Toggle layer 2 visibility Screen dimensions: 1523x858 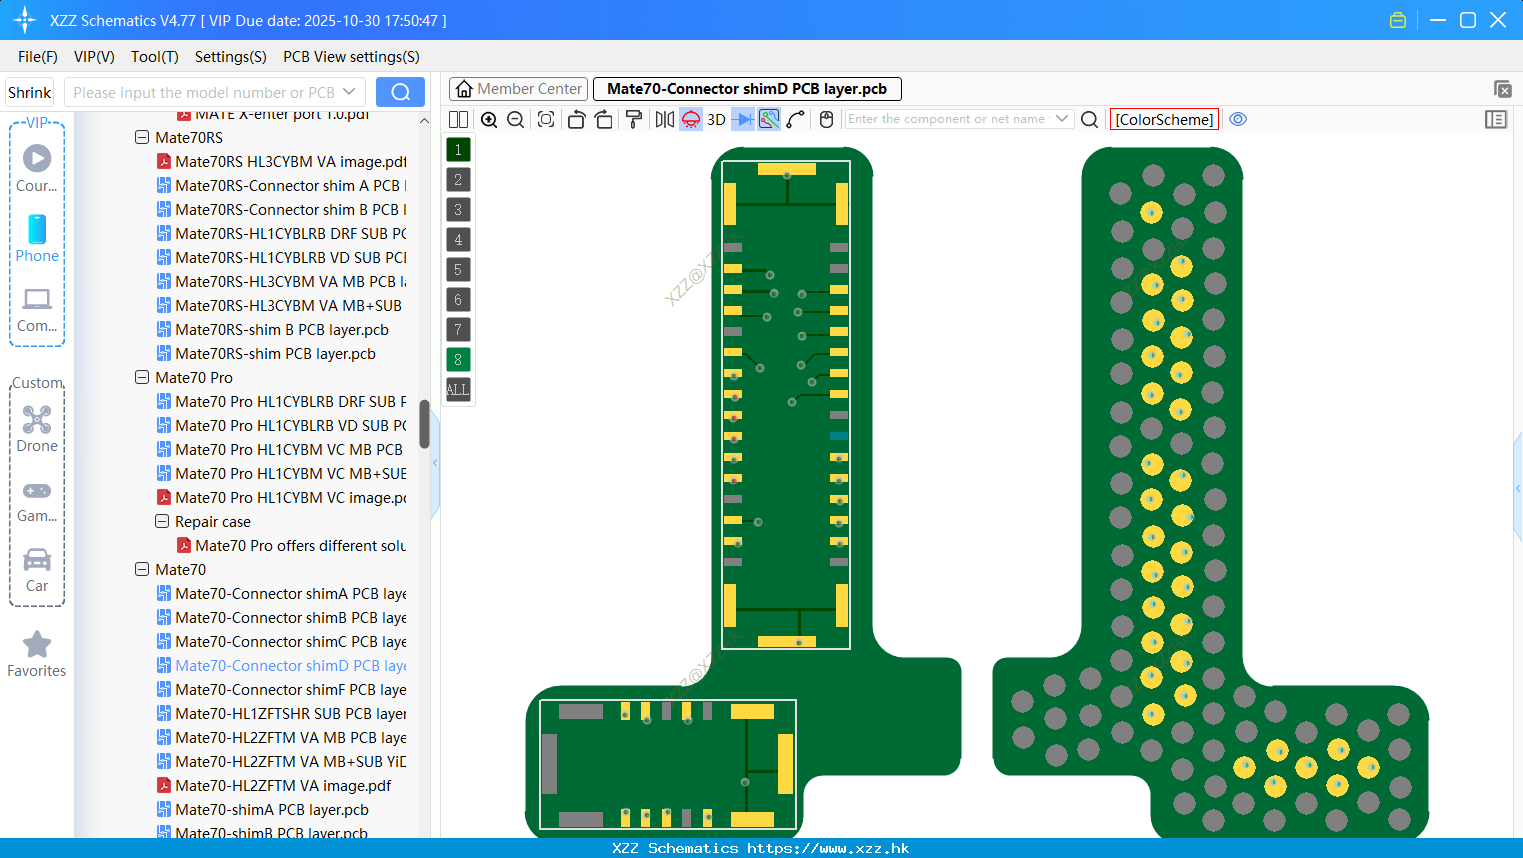click(458, 180)
